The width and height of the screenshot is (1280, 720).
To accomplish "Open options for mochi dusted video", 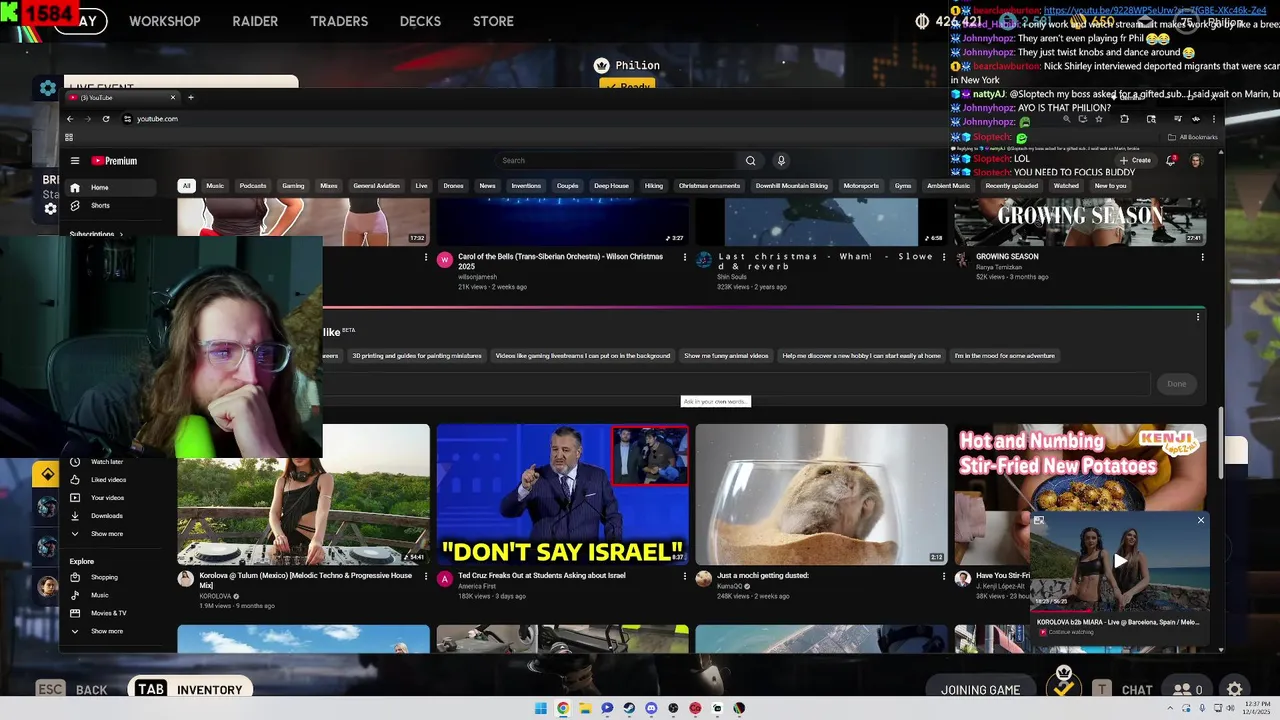I will point(943,576).
